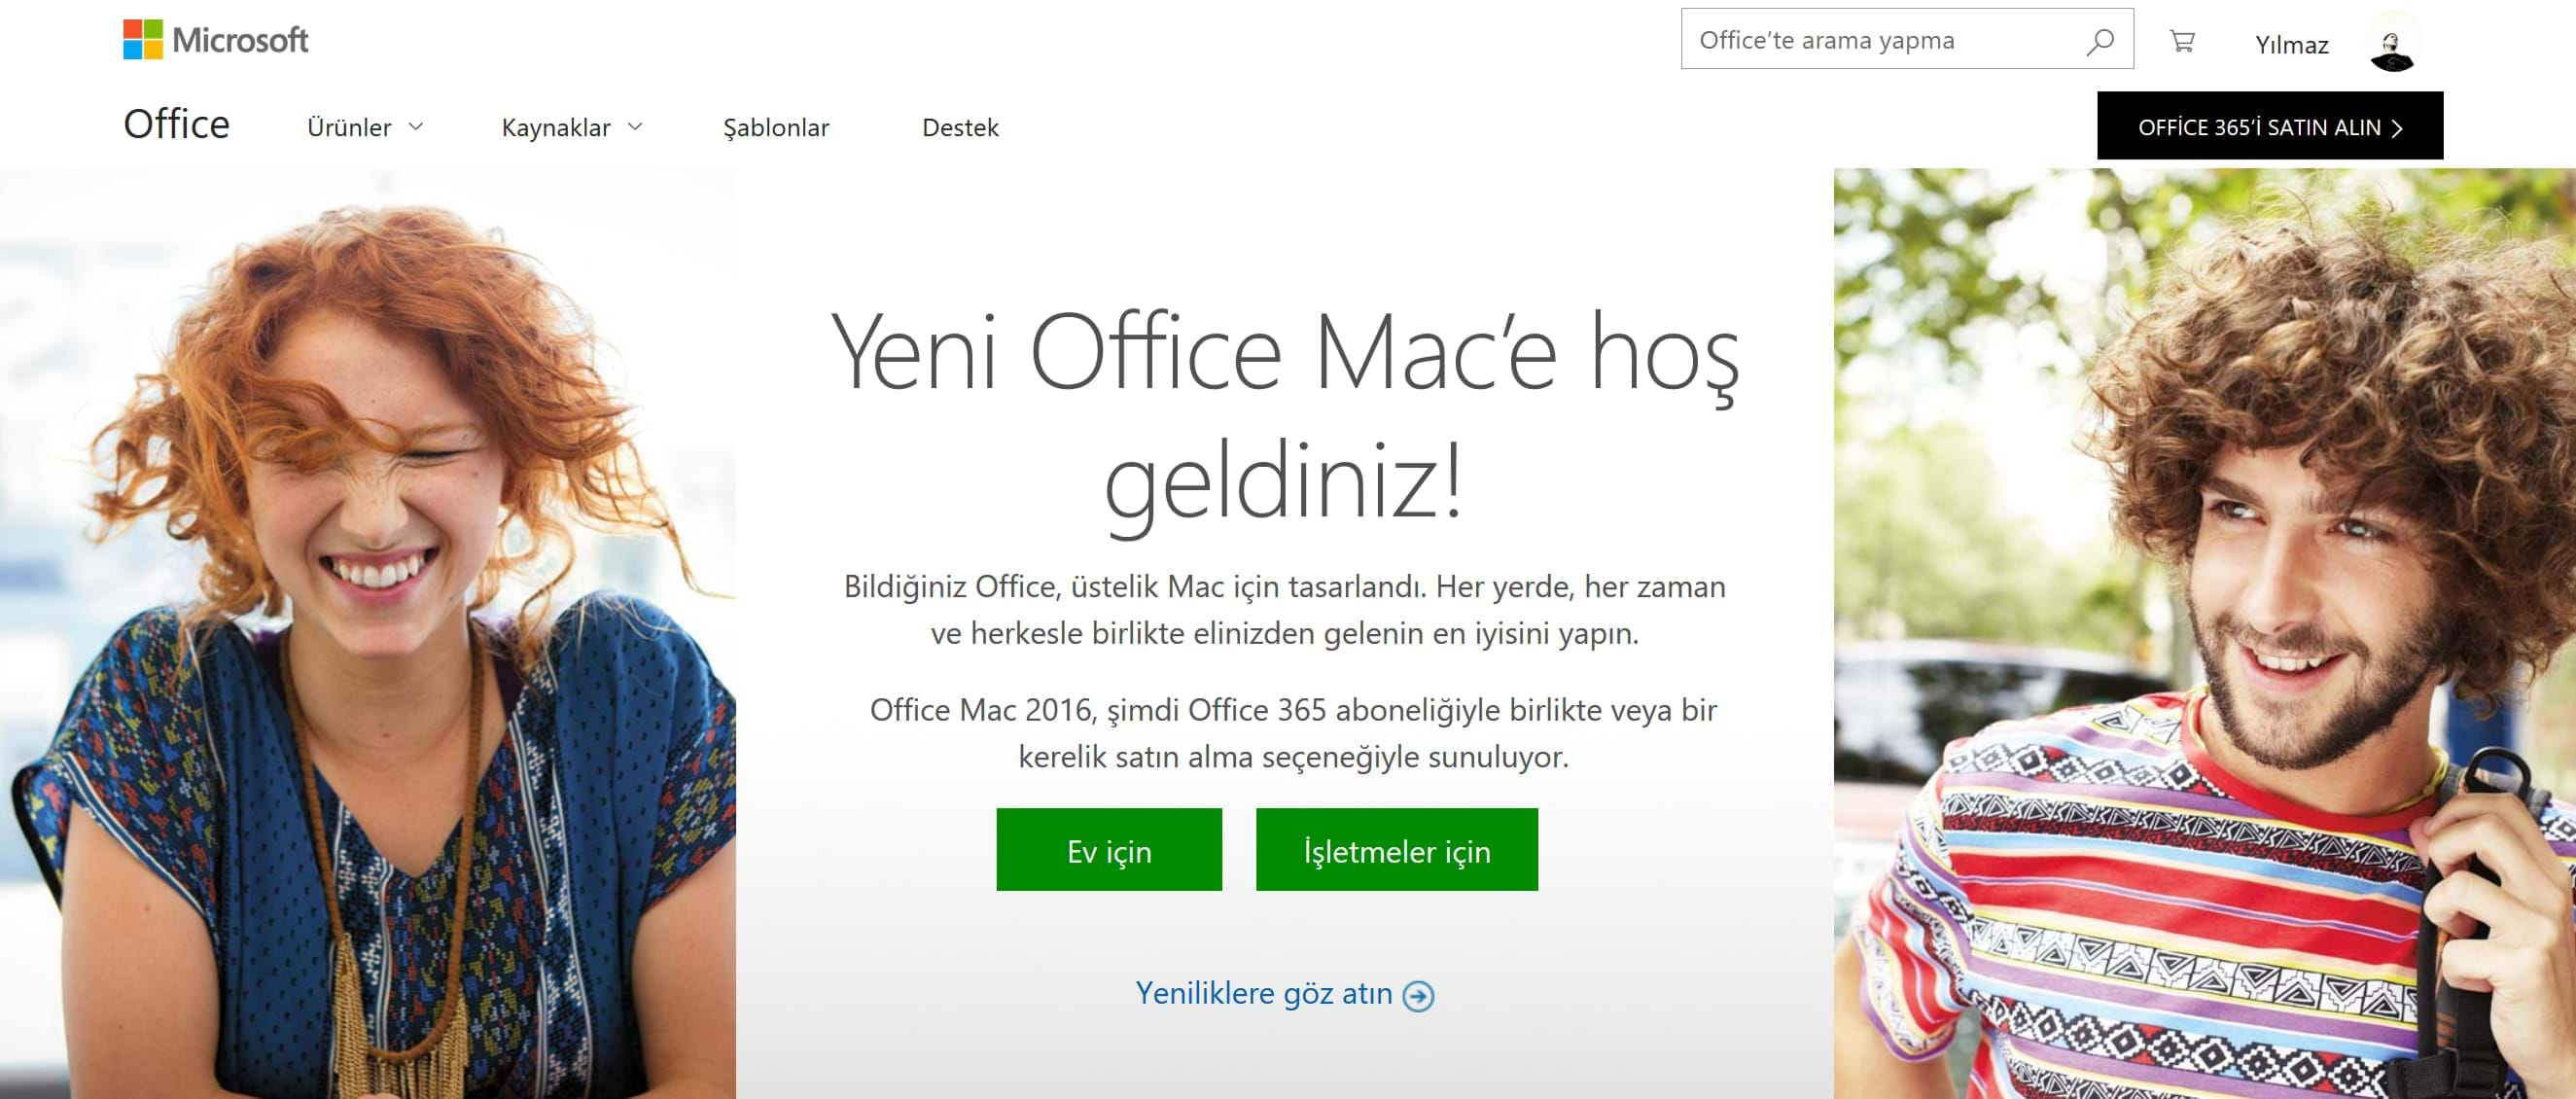Click the Yılmaz account name
2576x1099 pixels.
pyautogui.click(x=2291, y=45)
